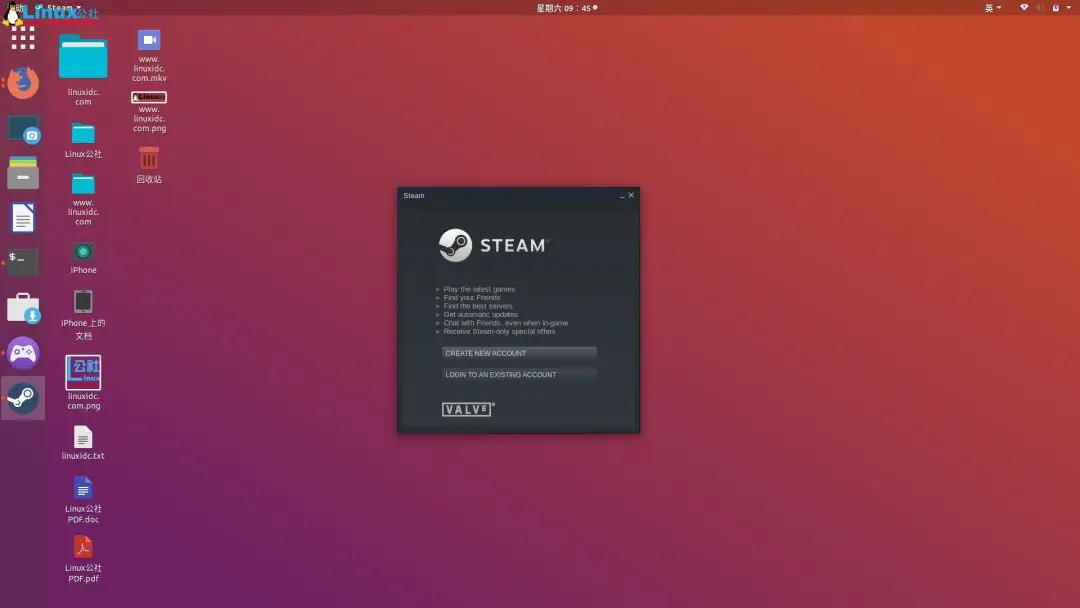Screen dimensions: 1080x608
Task: Open the Files manager in dock
Action: point(23,173)
